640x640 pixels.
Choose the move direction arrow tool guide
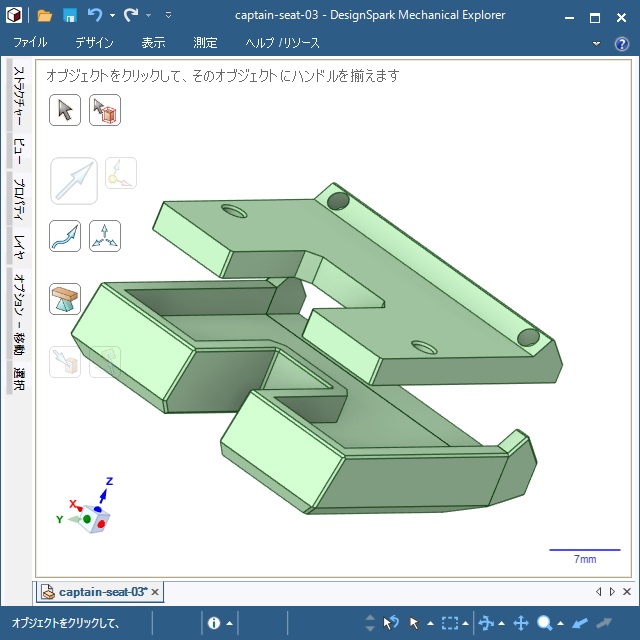click(x=74, y=181)
